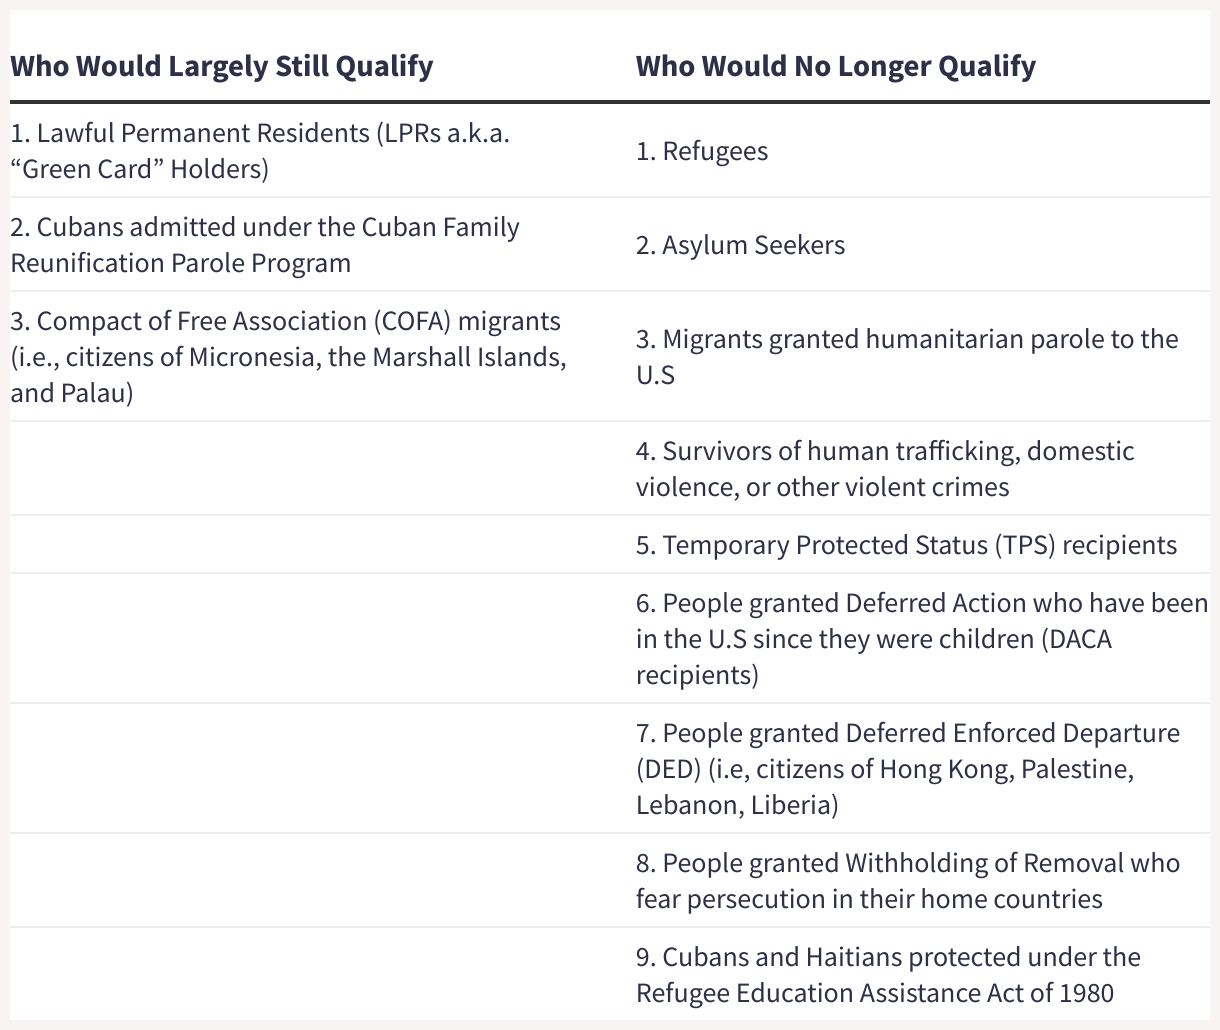Select the DACA recipients entry
1220x1030 pixels.
tap(920, 639)
